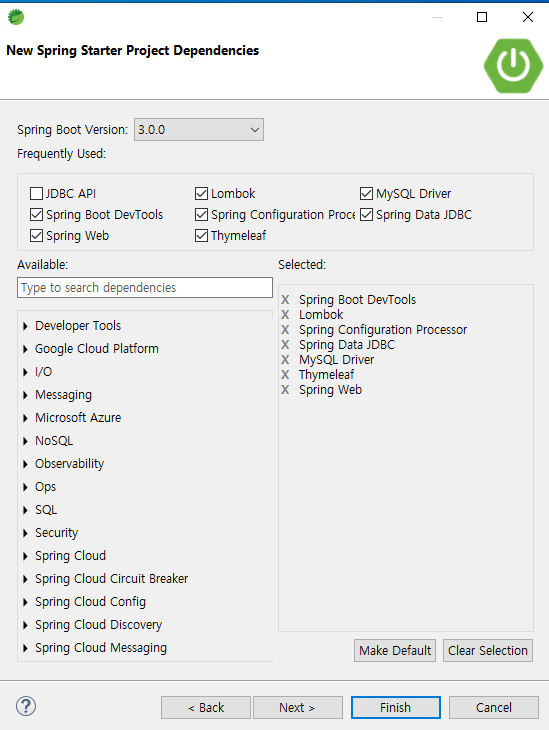The width and height of the screenshot is (549, 730).
Task: Expand the Spring Cloud Config category
Action: tap(25, 602)
